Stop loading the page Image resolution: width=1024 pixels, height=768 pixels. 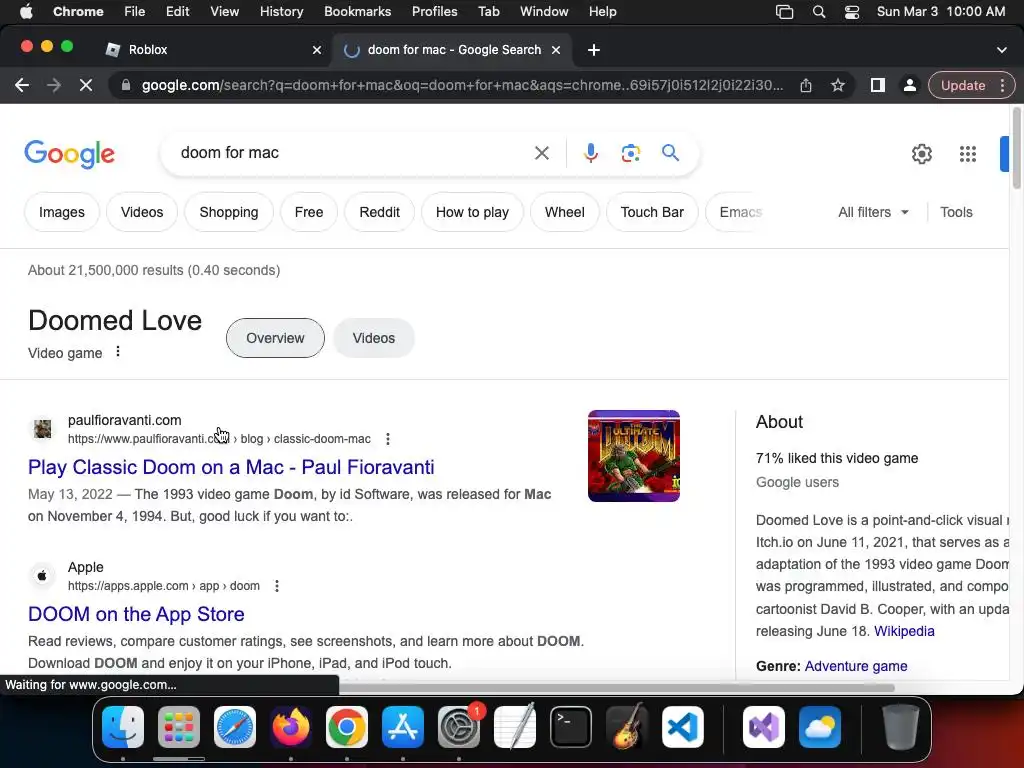tap(86, 85)
